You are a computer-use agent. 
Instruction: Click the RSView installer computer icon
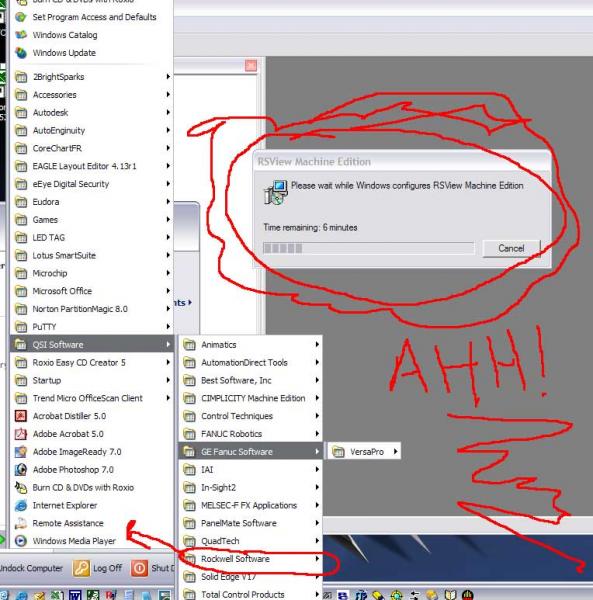275,192
